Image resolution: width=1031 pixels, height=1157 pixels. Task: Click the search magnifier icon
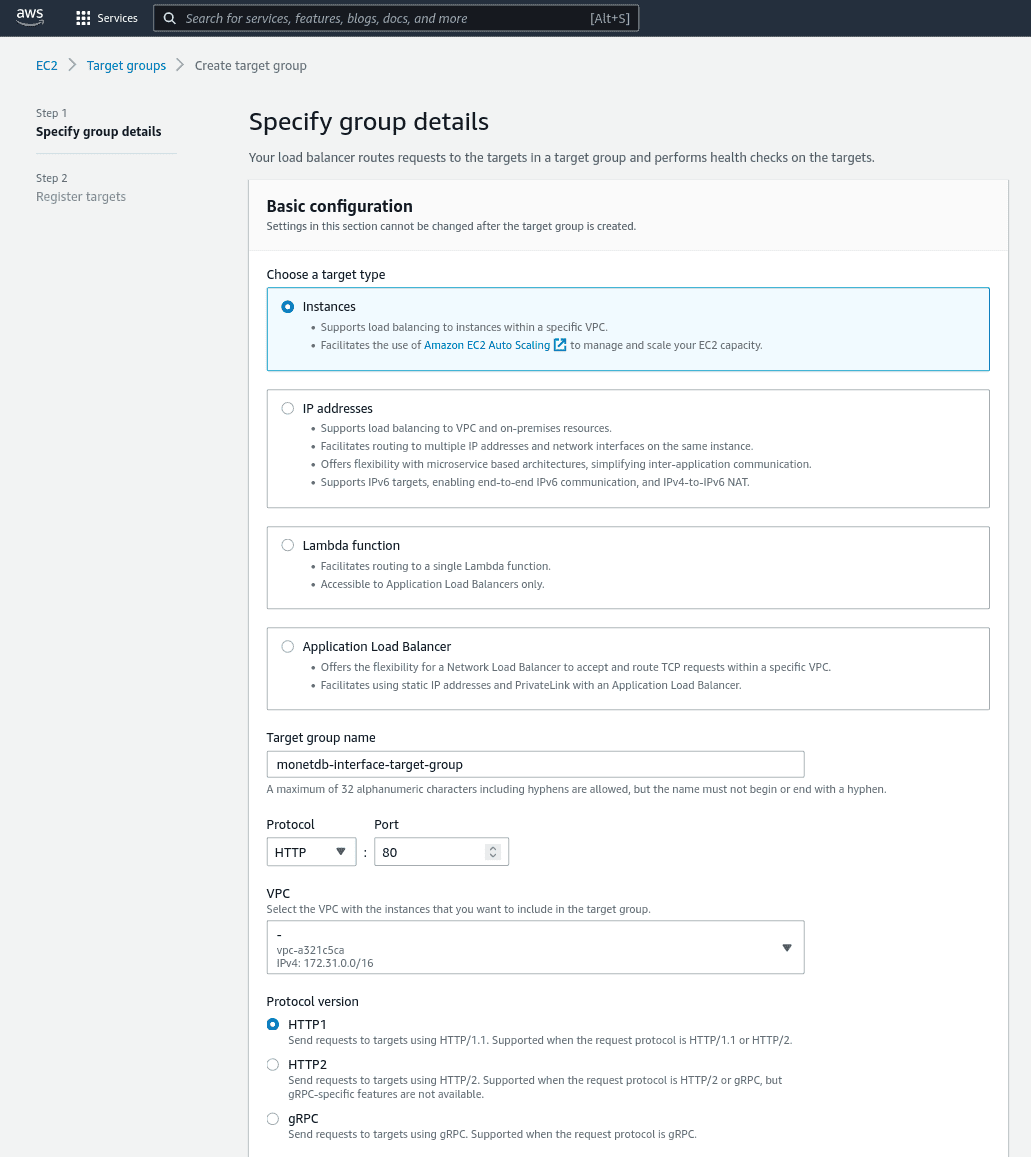(170, 18)
